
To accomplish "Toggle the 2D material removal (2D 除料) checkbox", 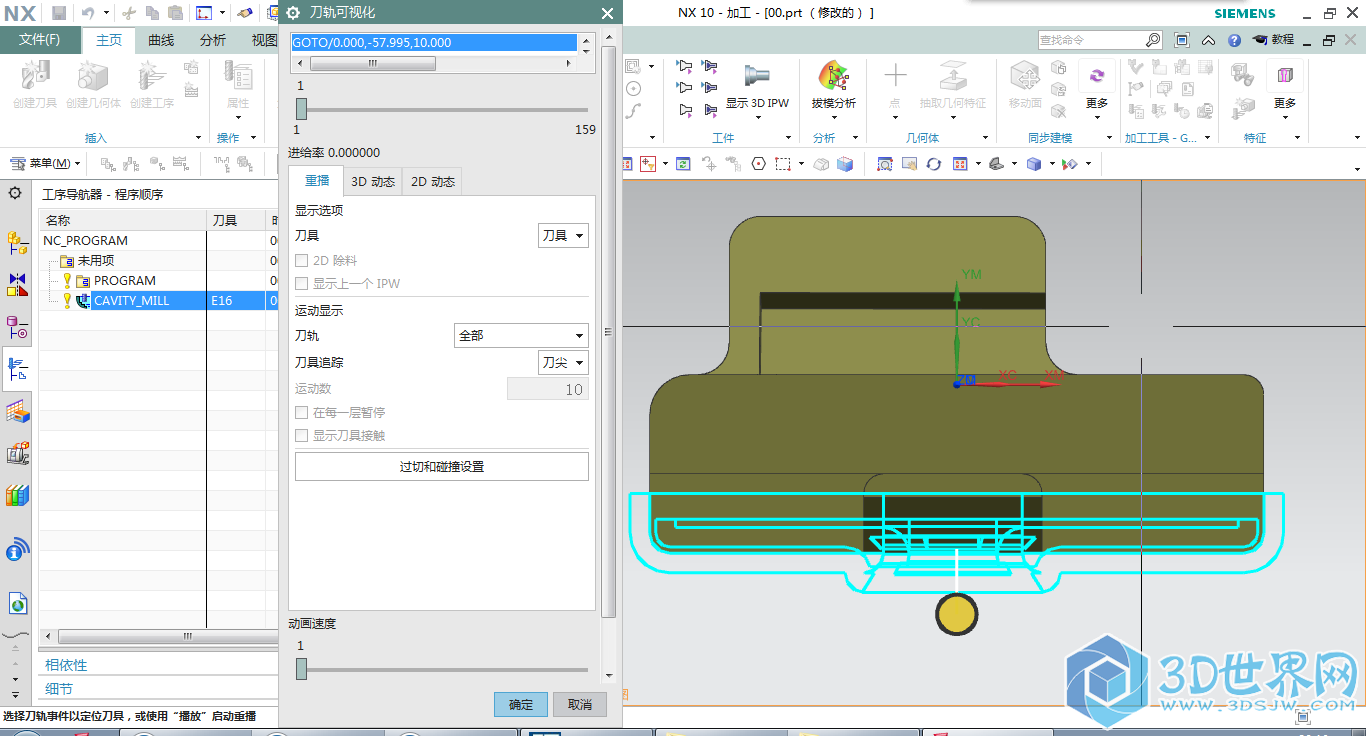I will 302,260.
